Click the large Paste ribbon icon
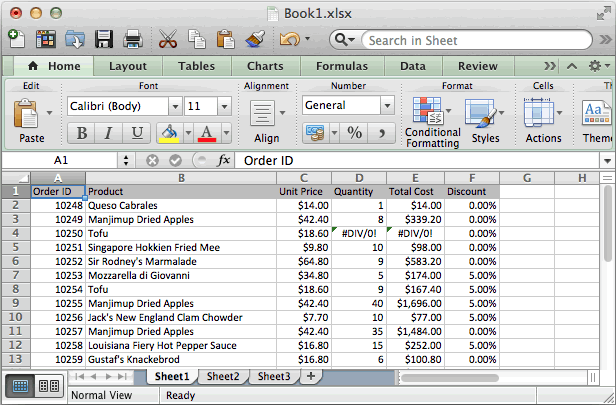Image resolution: width=616 pixels, height=405 pixels. pyautogui.click(x=26, y=114)
